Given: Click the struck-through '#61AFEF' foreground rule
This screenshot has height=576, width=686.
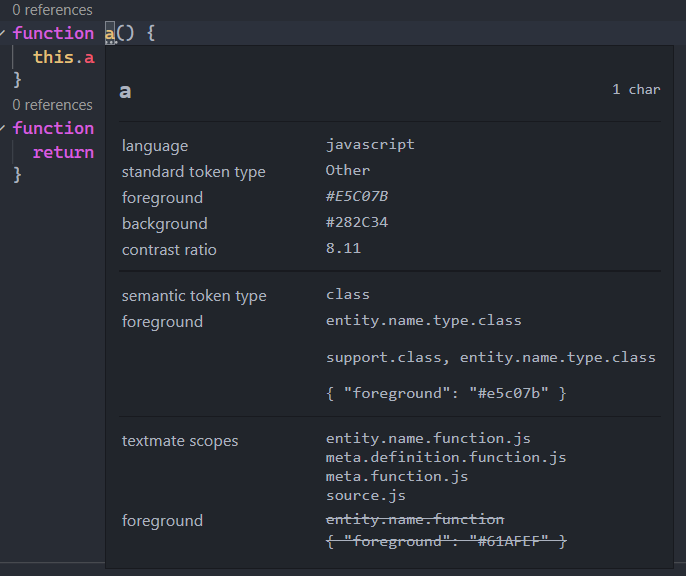Looking at the screenshot, I should click(446, 541).
